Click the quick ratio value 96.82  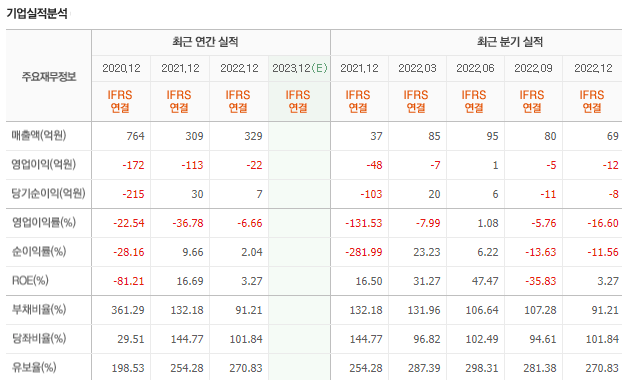click(x=427, y=339)
